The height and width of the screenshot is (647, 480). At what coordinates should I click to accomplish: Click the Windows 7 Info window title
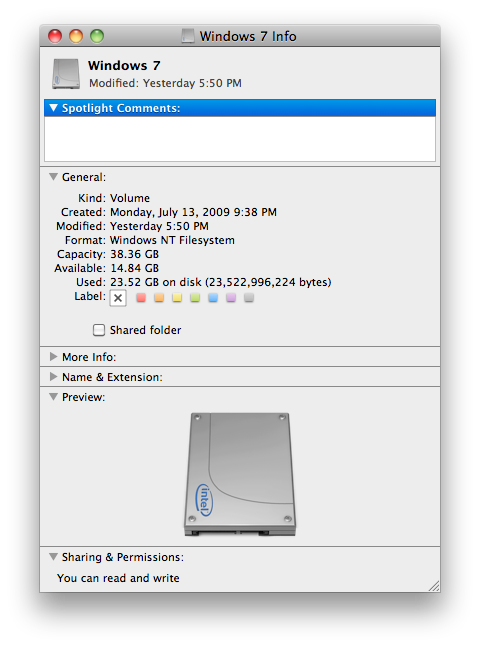coord(248,36)
